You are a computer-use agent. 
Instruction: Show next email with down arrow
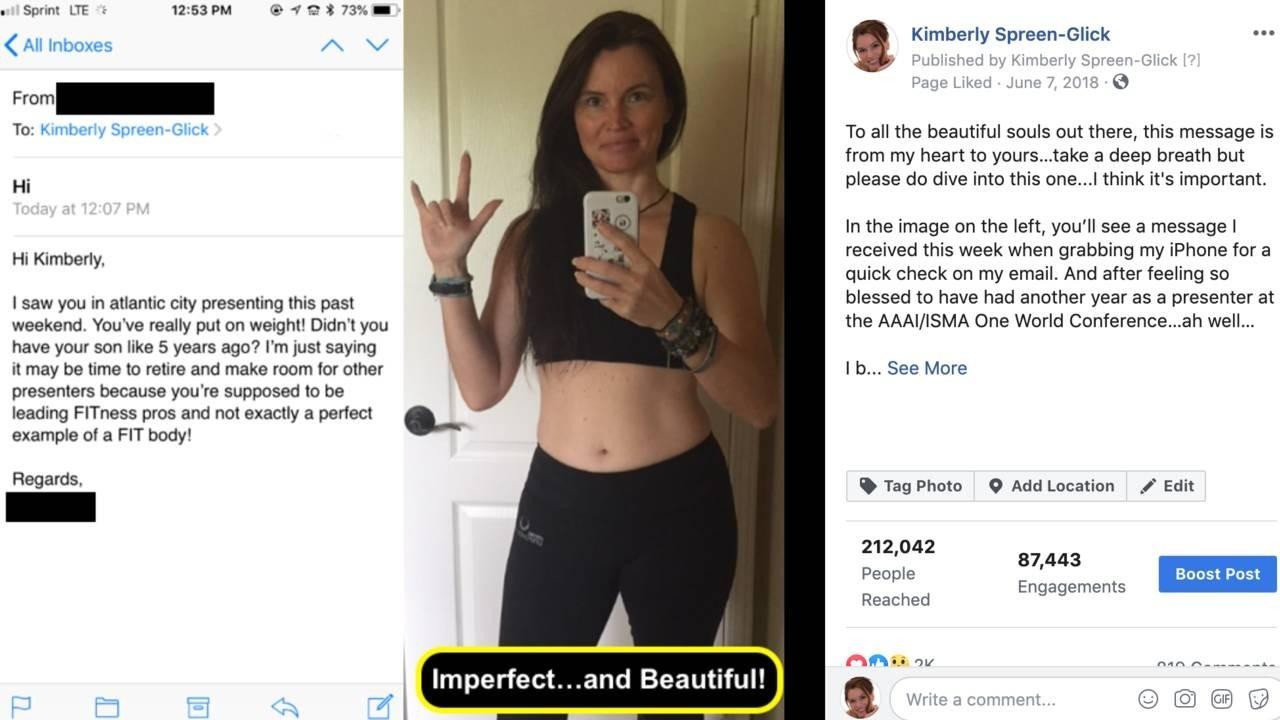click(x=377, y=45)
